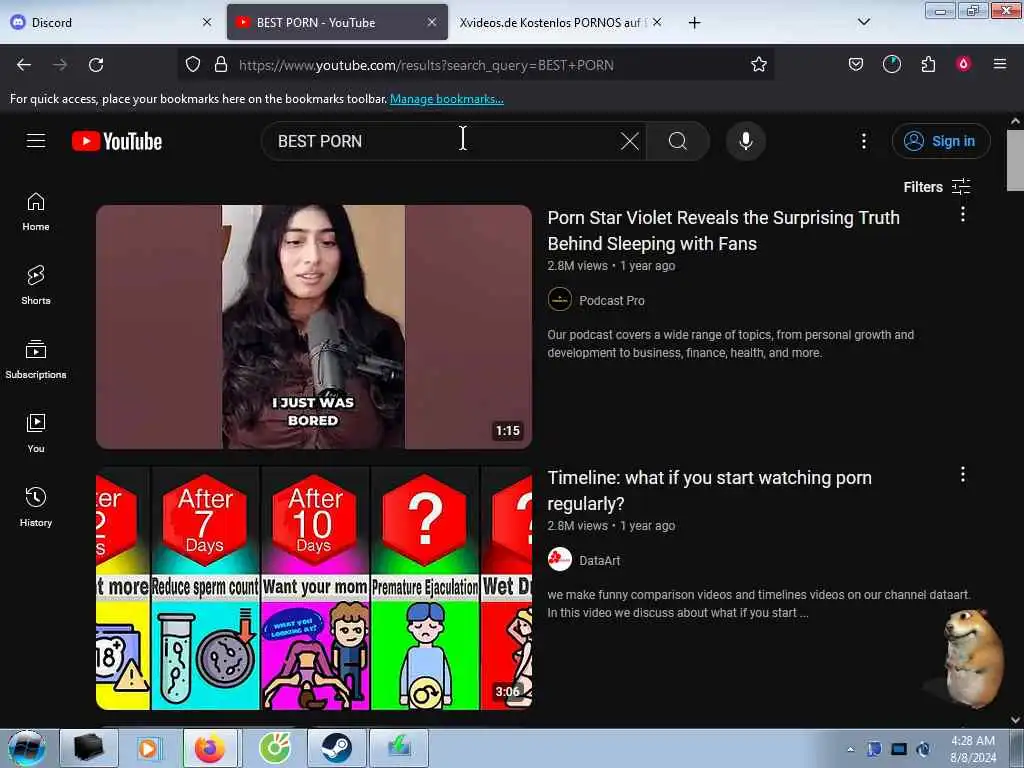Open Porn Star Violet Reveals video title

click(x=724, y=231)
